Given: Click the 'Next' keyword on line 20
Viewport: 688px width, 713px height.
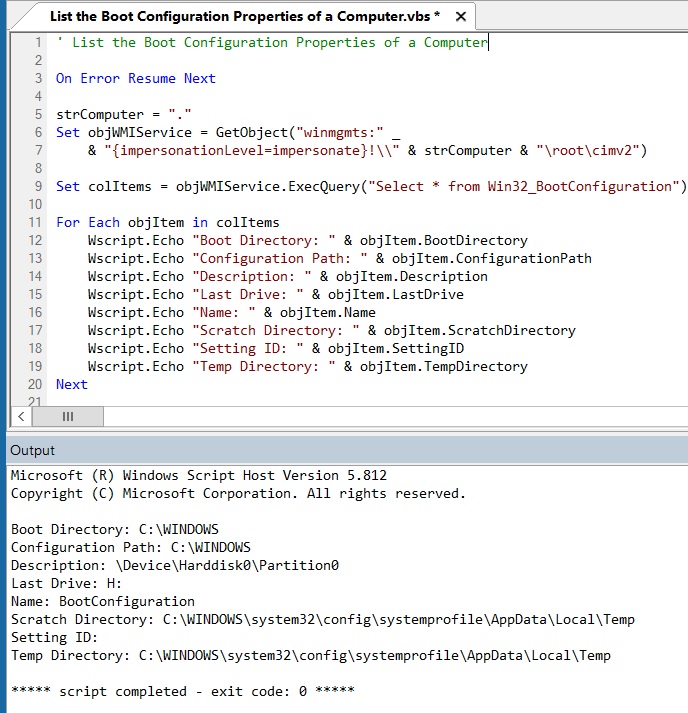Looking at the screenshot, I should (x=72, y=384).
